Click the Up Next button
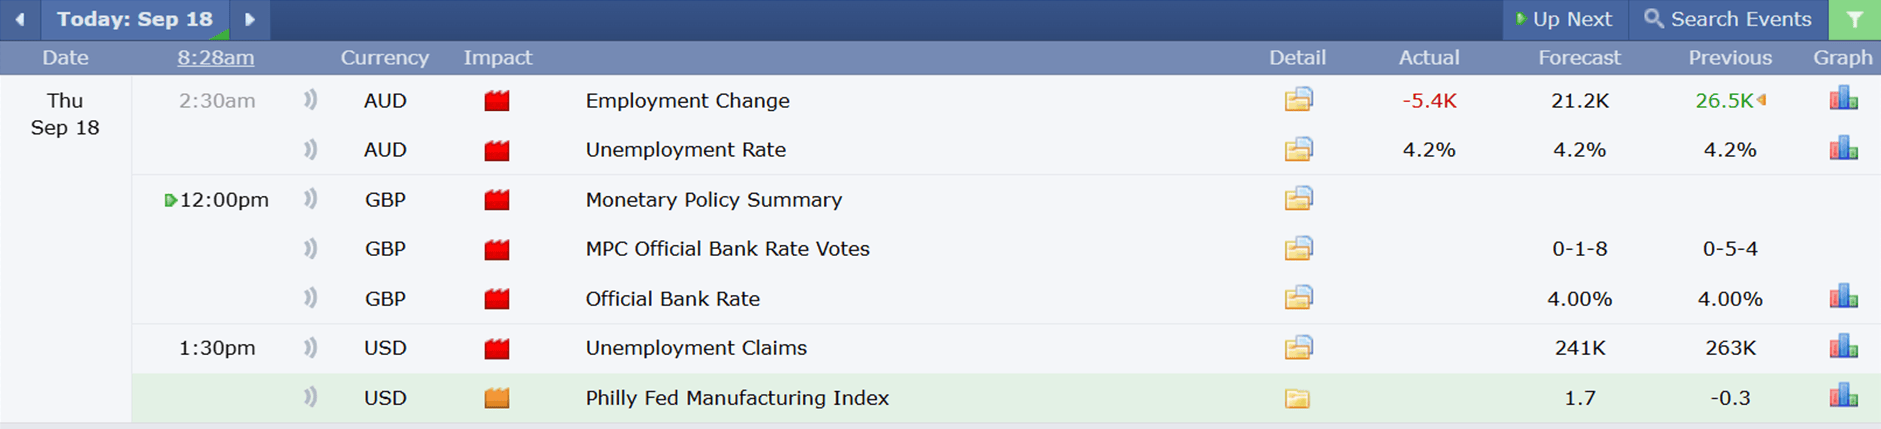This screenshot has height=429, width=1881. tap(1565, 19)
